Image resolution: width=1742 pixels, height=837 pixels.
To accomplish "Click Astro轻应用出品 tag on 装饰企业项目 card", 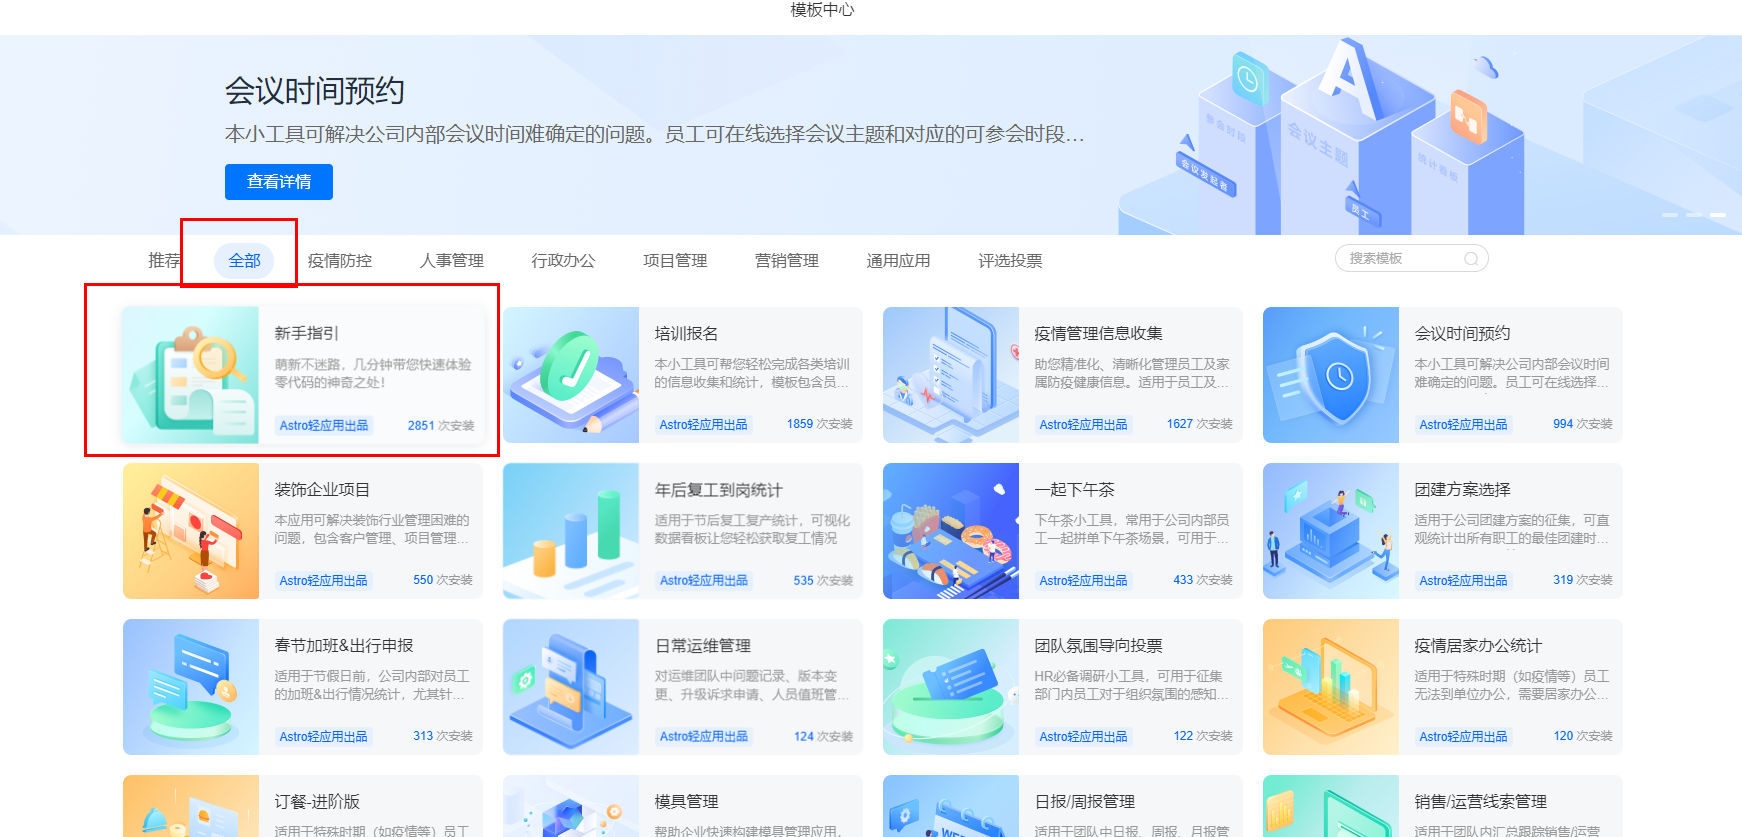I will click(324, 581).
